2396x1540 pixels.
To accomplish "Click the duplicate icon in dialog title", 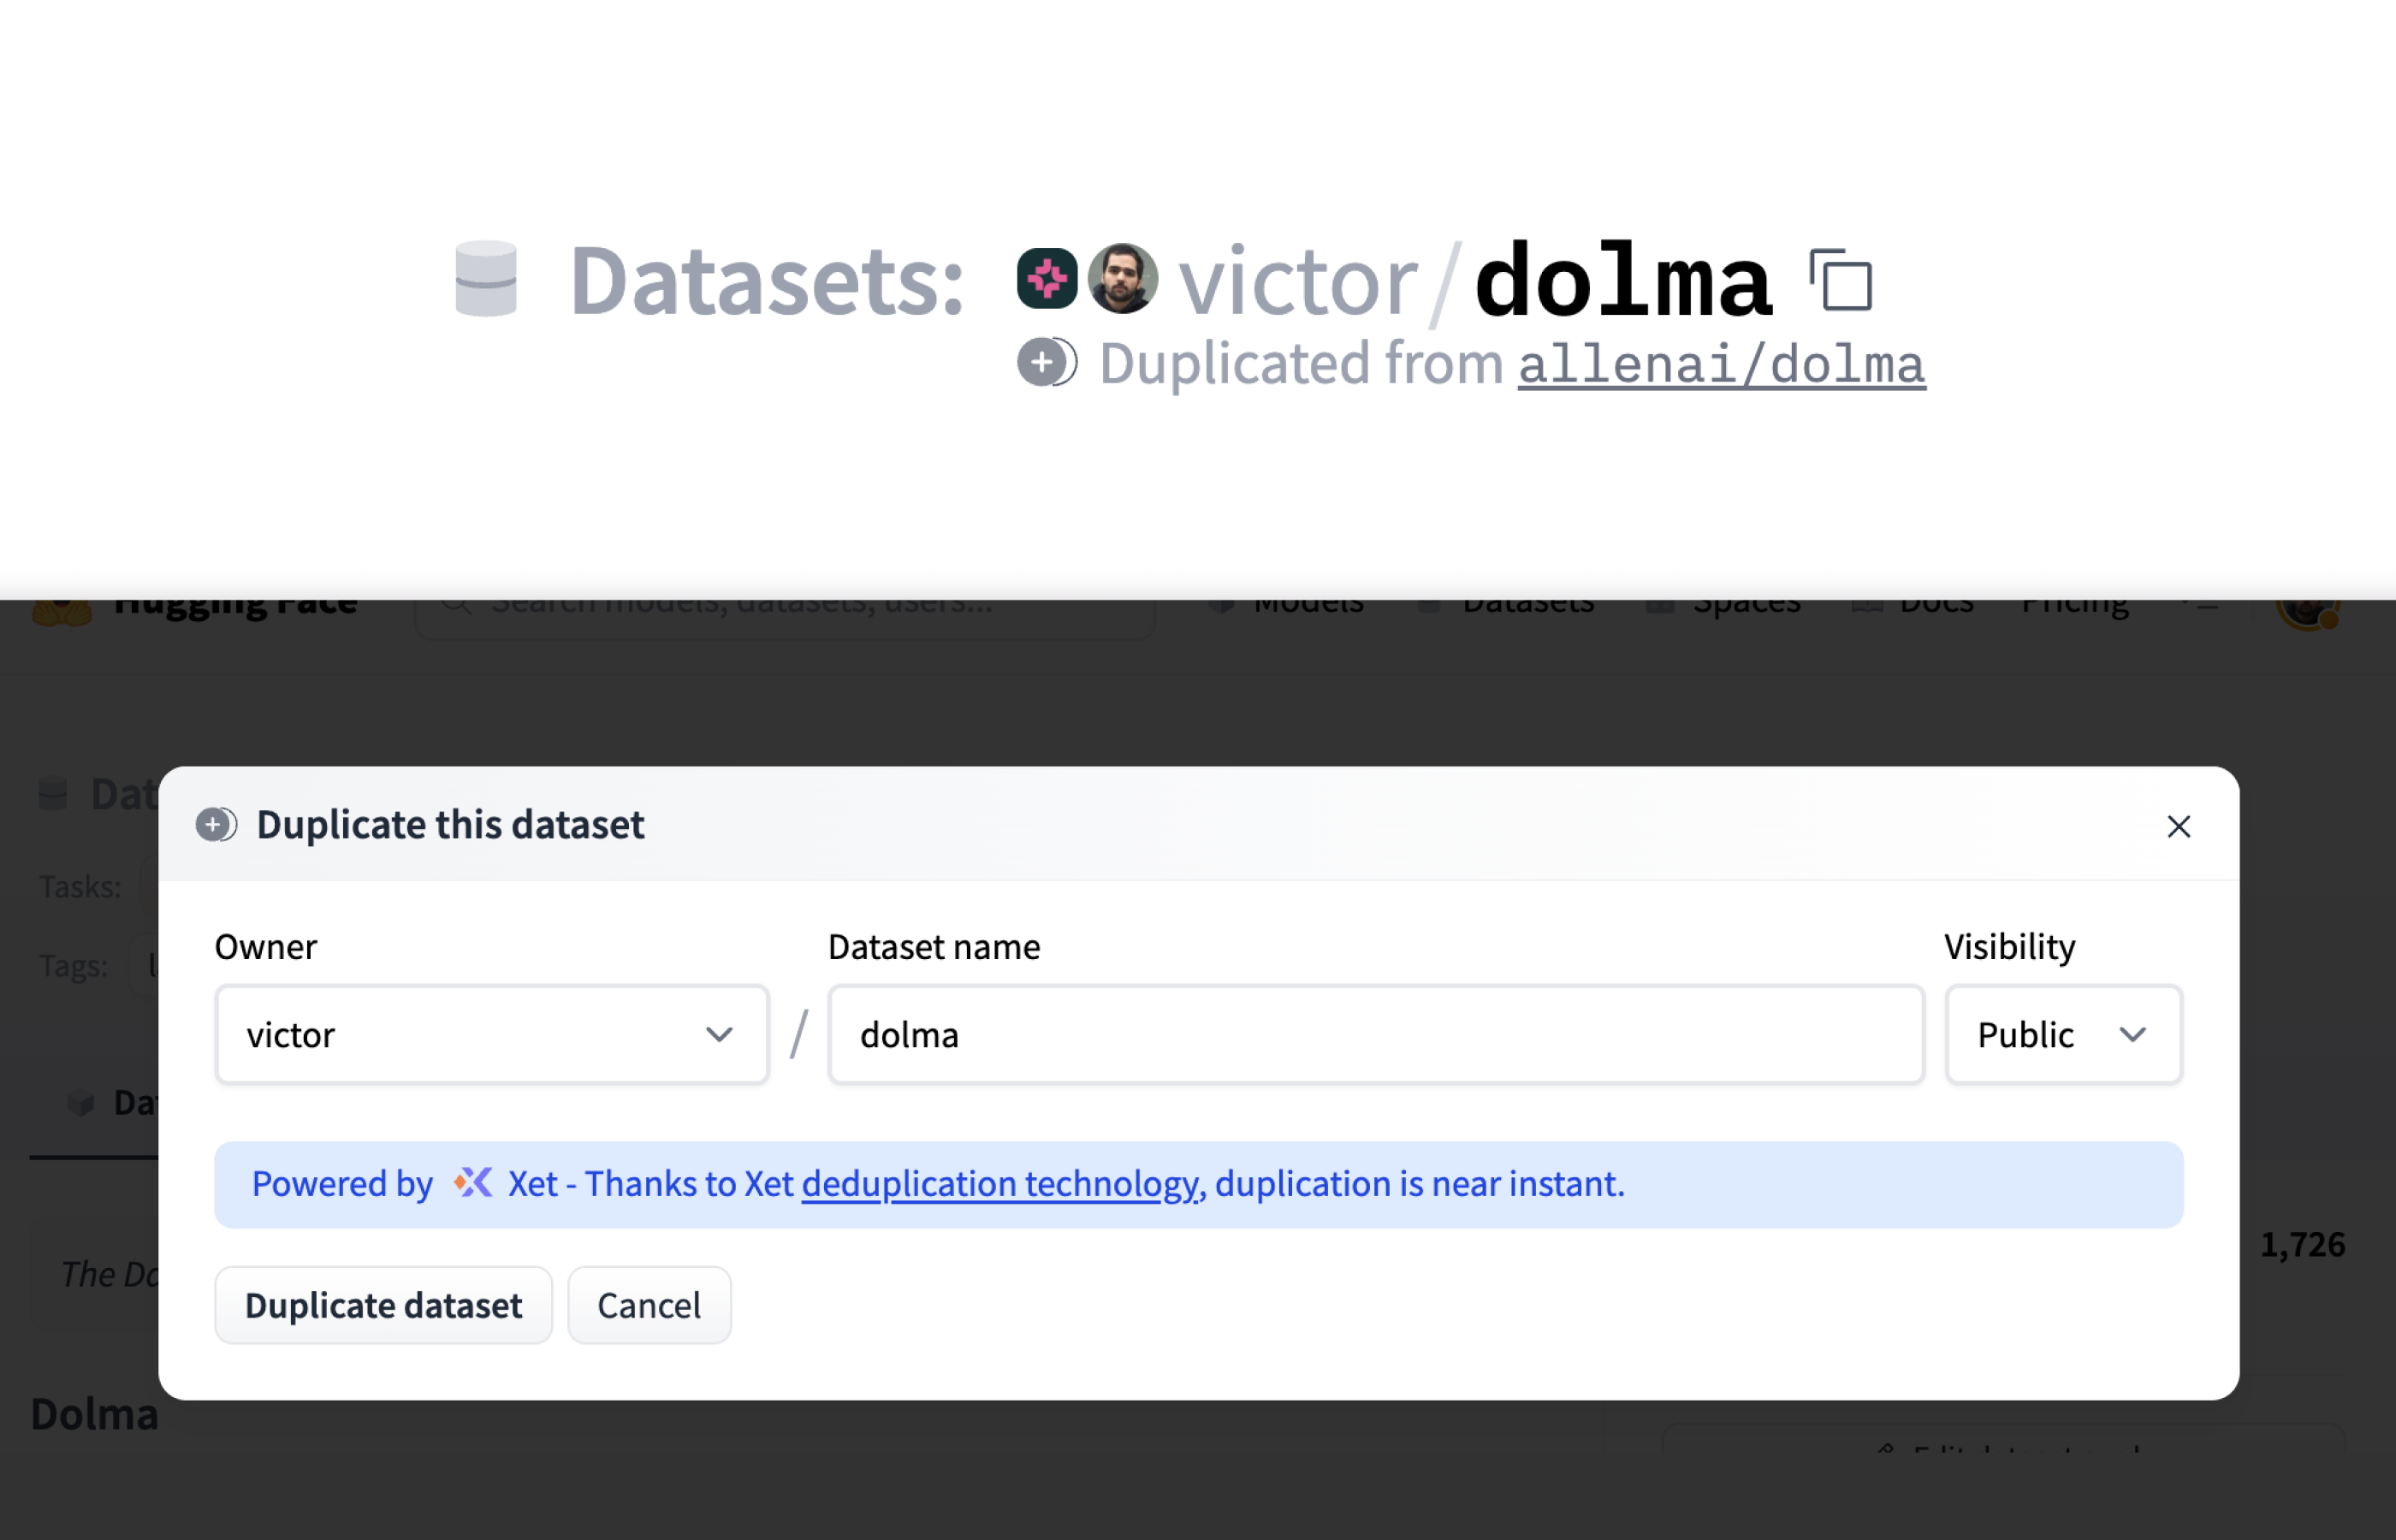I will [x=216, y=825].
